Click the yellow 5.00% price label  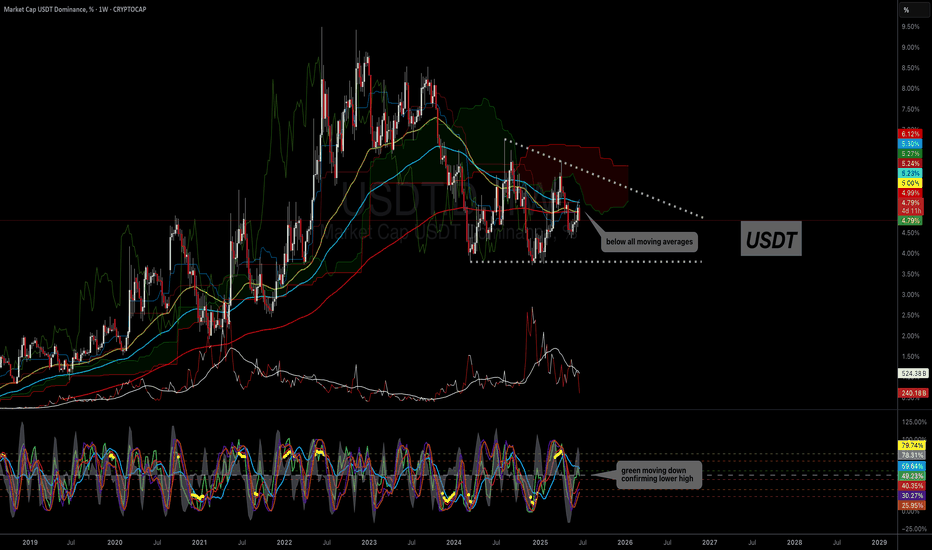[x=910, y=183]
